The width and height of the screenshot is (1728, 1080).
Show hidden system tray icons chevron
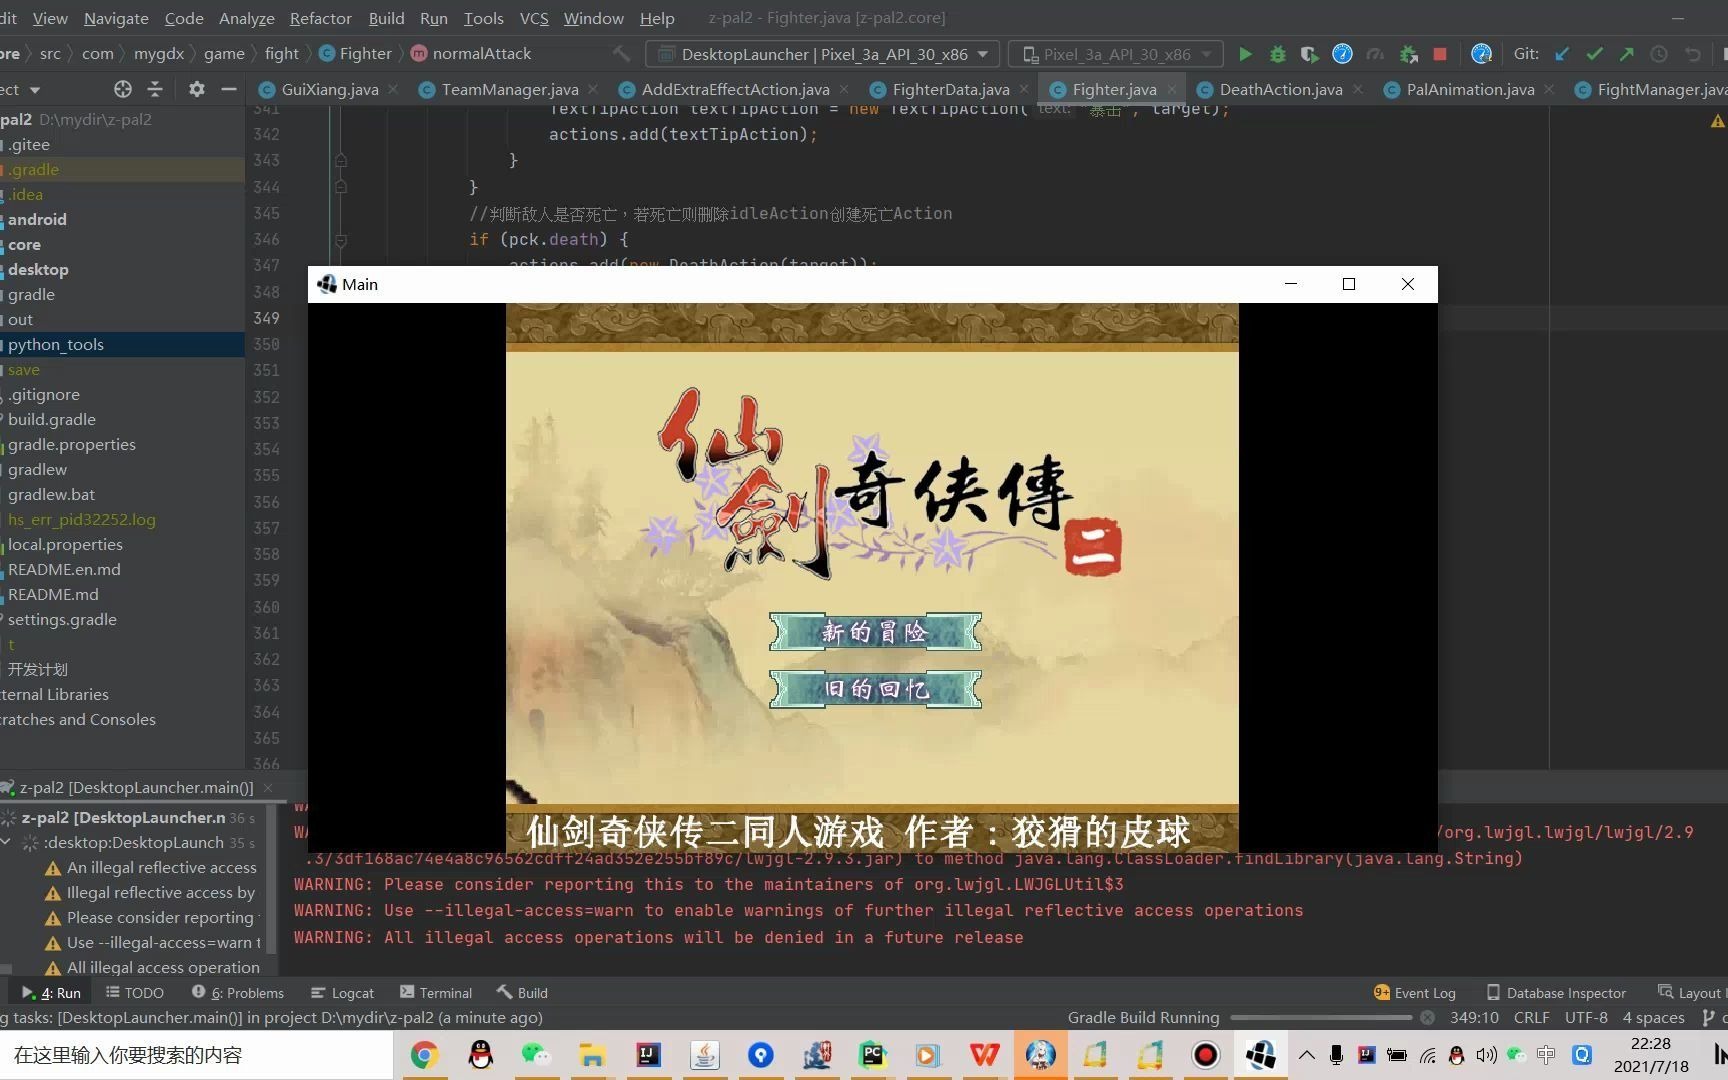coord(1306,1055)
